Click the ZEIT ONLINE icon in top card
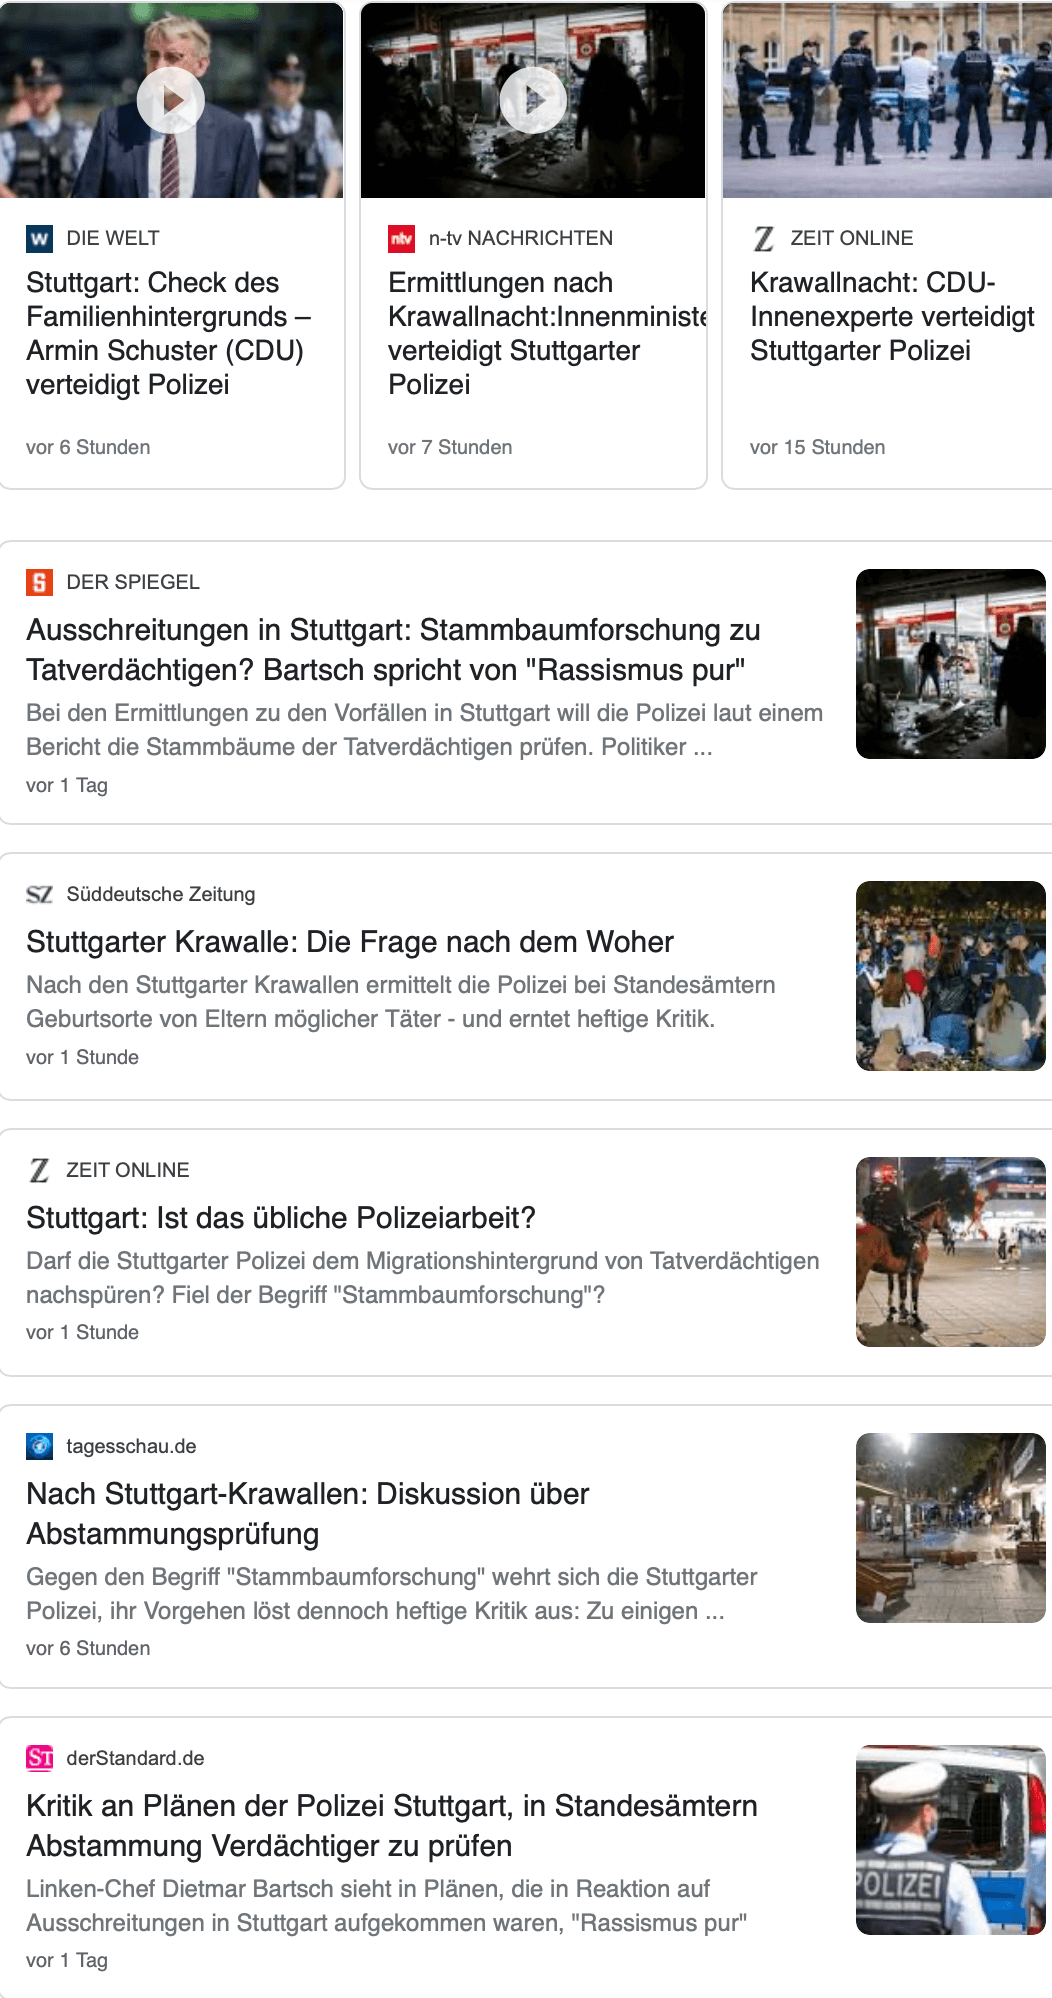 coord(764,238)
